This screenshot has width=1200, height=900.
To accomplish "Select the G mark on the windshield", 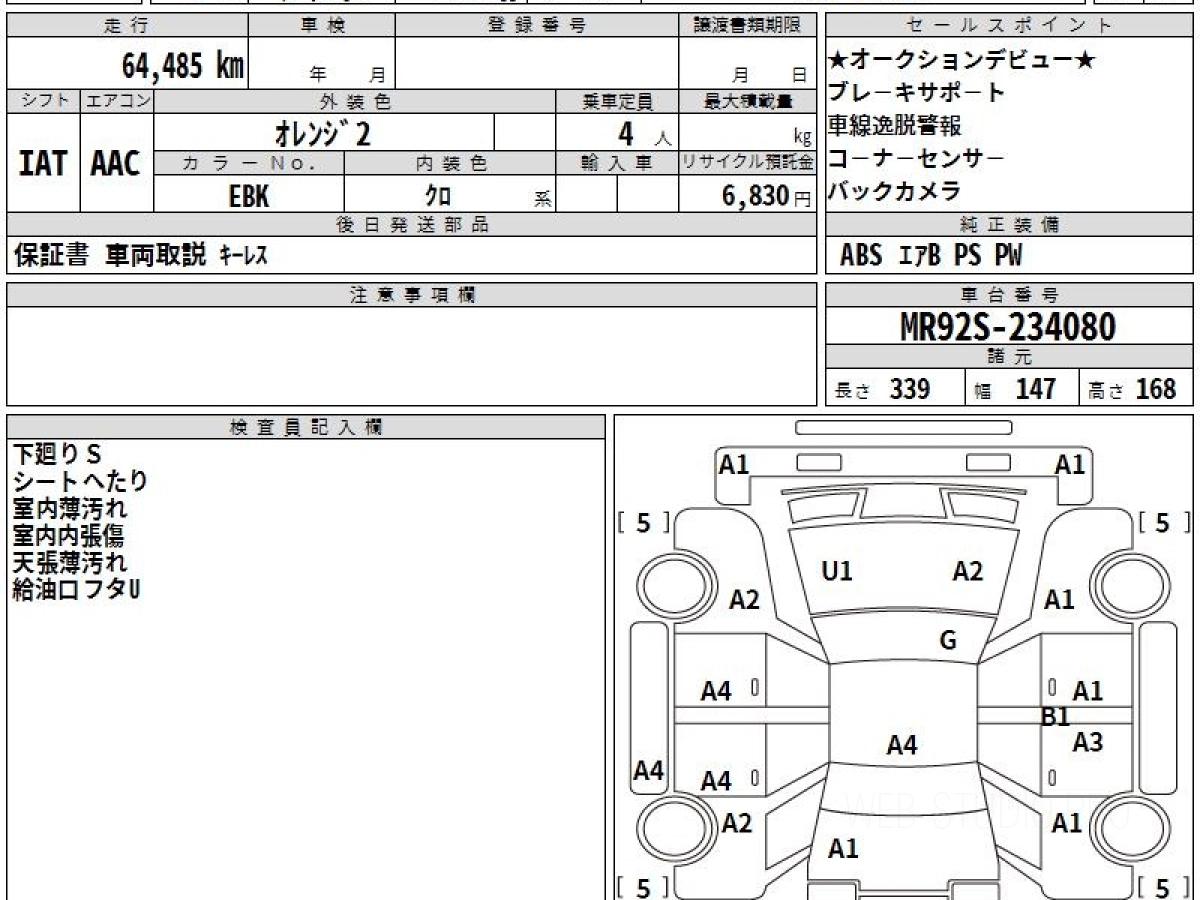I will [948, 641].
